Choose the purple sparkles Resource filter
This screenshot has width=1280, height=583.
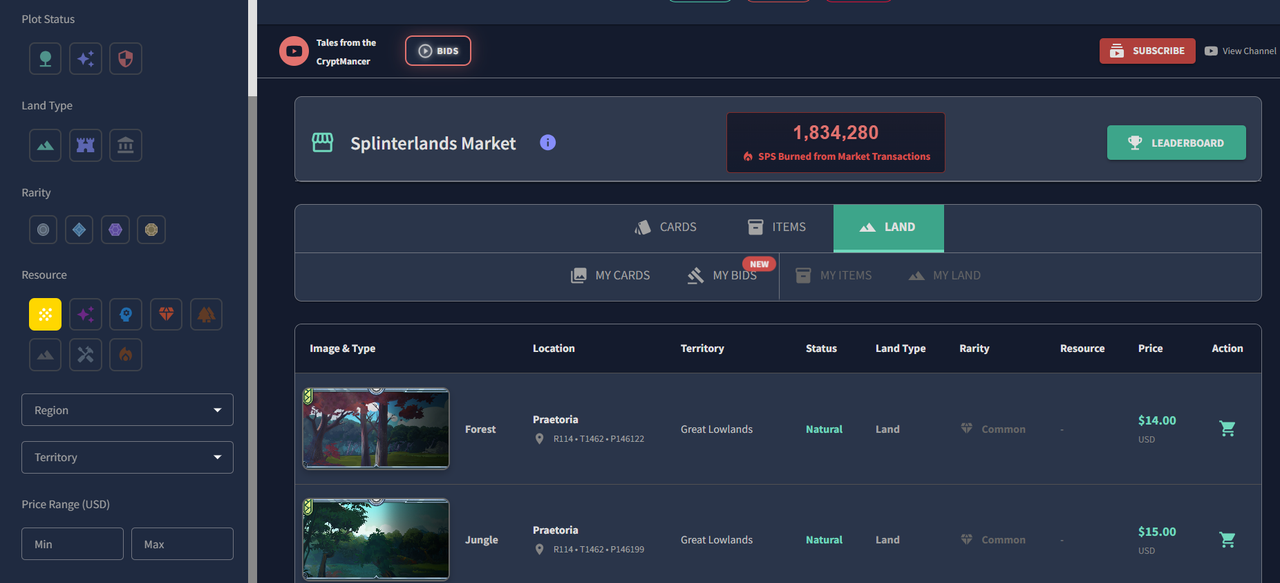tap(85, 314)
